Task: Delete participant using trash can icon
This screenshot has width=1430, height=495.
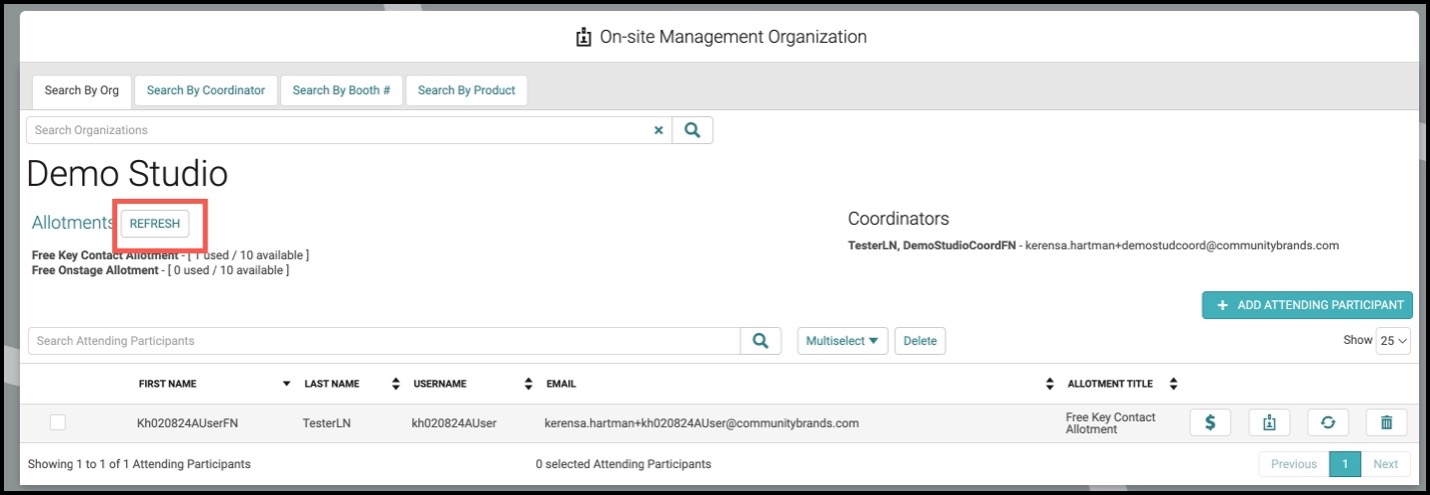Action: coord(1386,423)
